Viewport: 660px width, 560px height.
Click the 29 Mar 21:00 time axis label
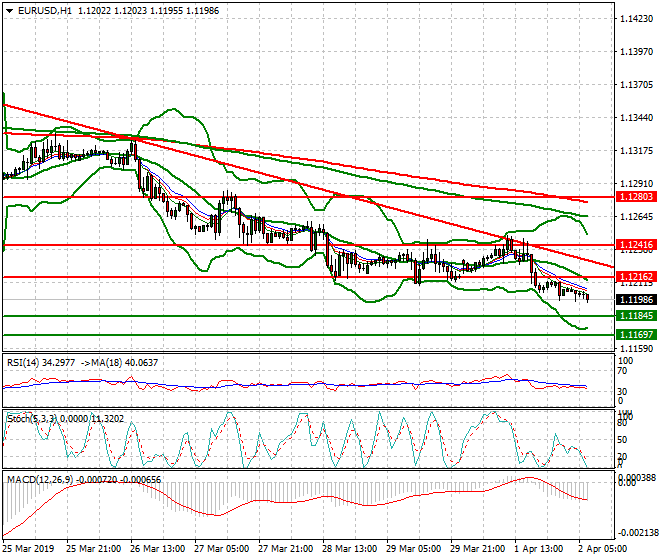(x=477, y=549)
